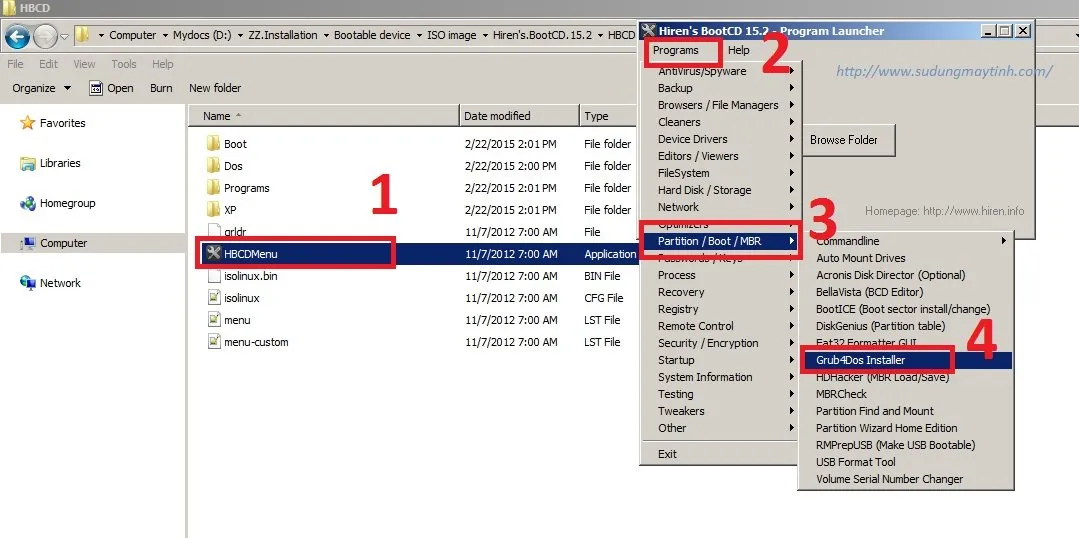
Task: Launch Partition Wizard Home Edition
Action: coord(906,428)
